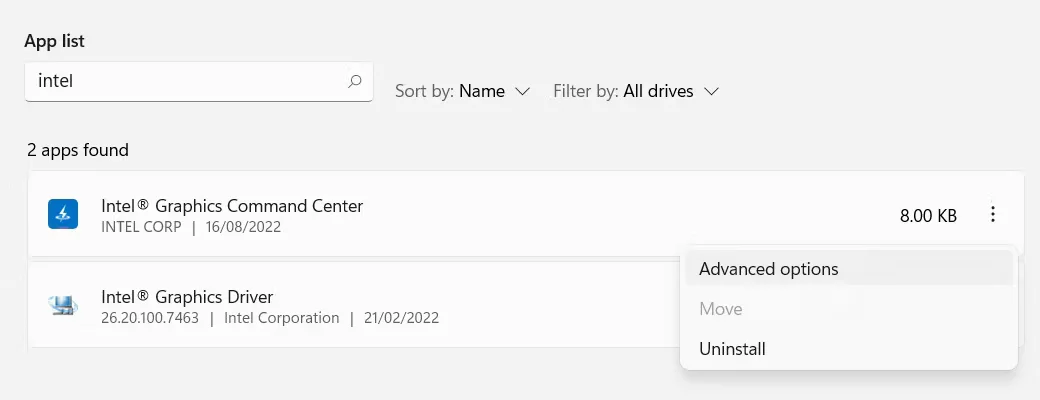1040x400 pixels.
Task: Click the greyed-out Move menu entry
Action: [x=720, y=309]
